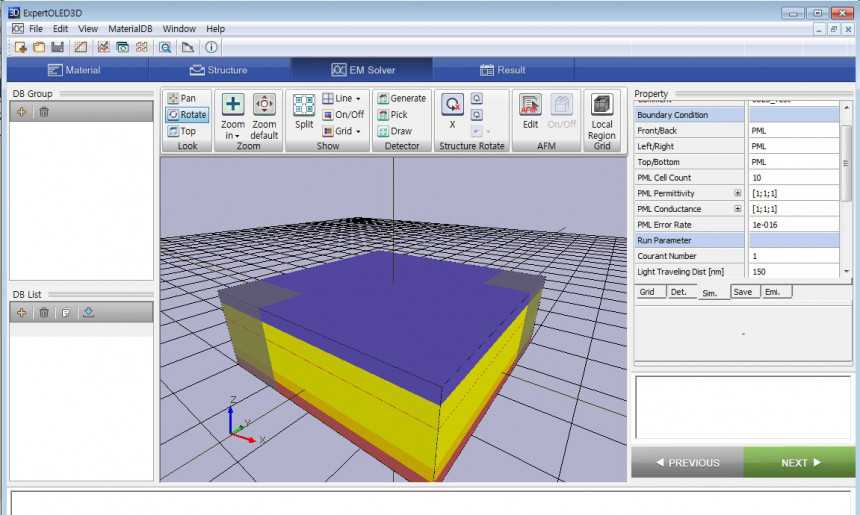The width and height of the screenshot is (860, 515).
Task: Open the Edit menu
Action: pyautogui.click(x=60, y=29)
